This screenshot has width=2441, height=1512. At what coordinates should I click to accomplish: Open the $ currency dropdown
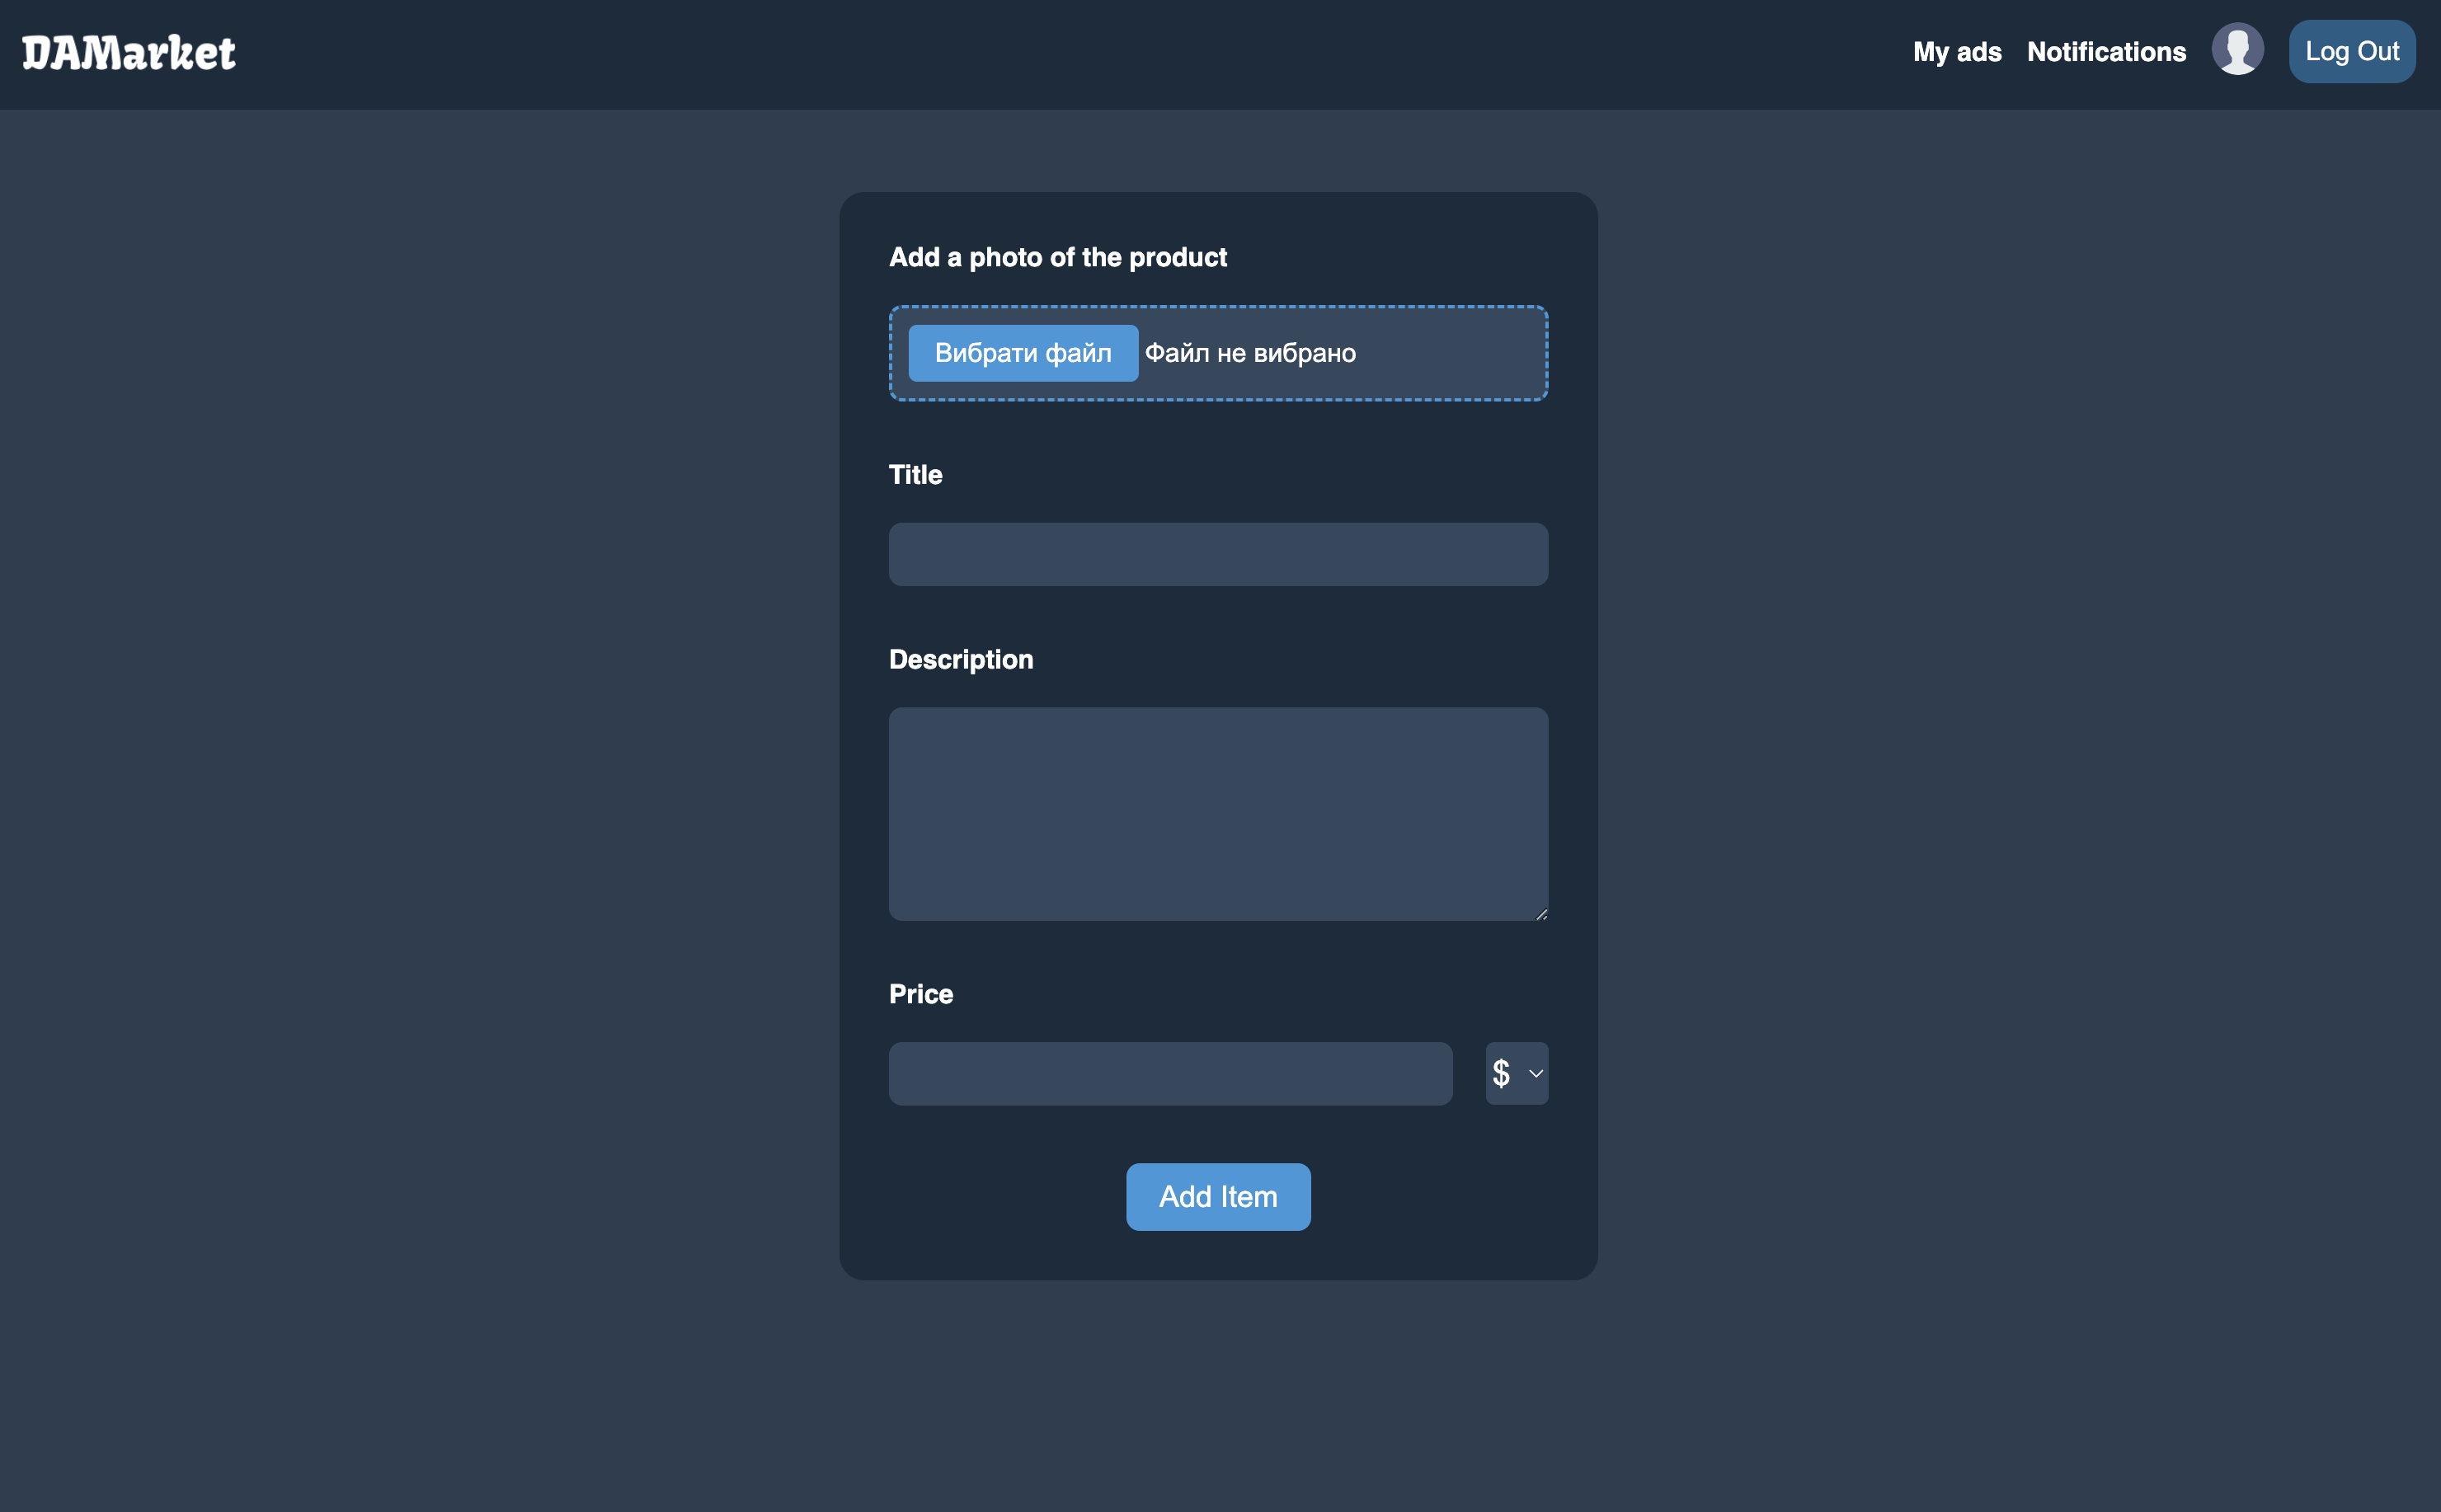[x=1515, y=1073]
